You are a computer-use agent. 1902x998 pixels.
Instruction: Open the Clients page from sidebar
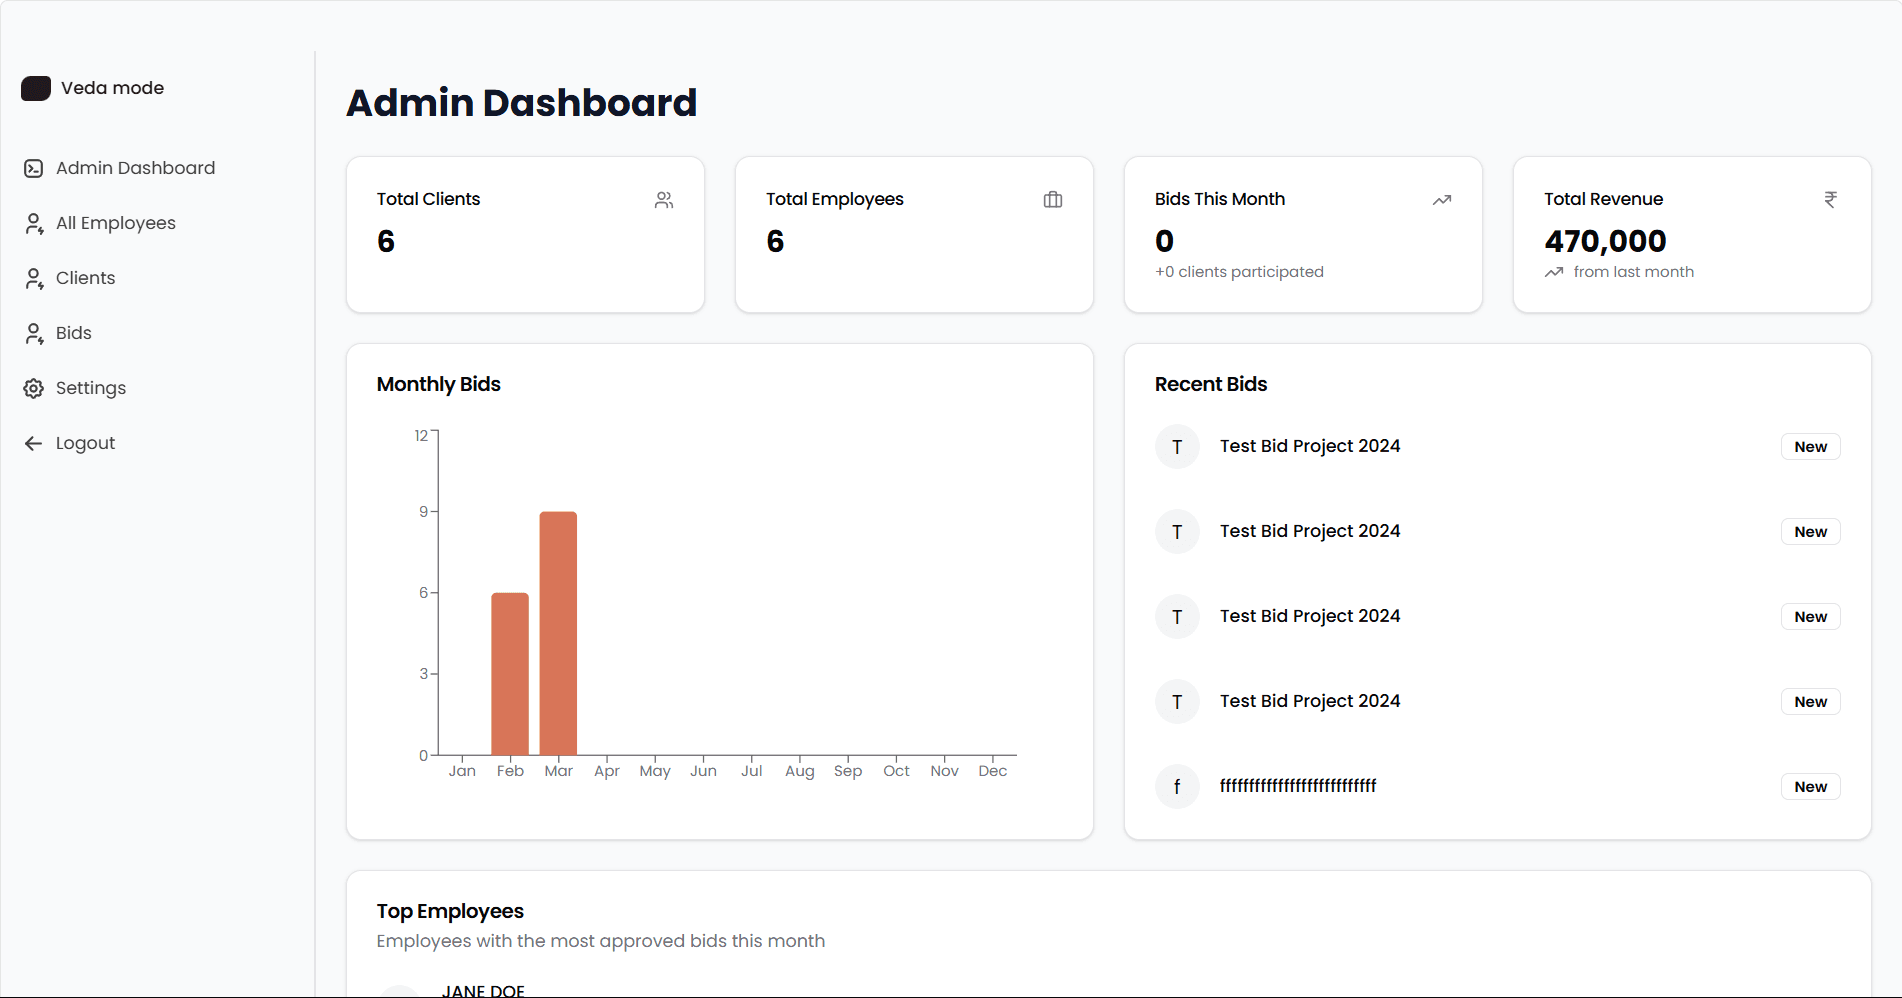85,278
